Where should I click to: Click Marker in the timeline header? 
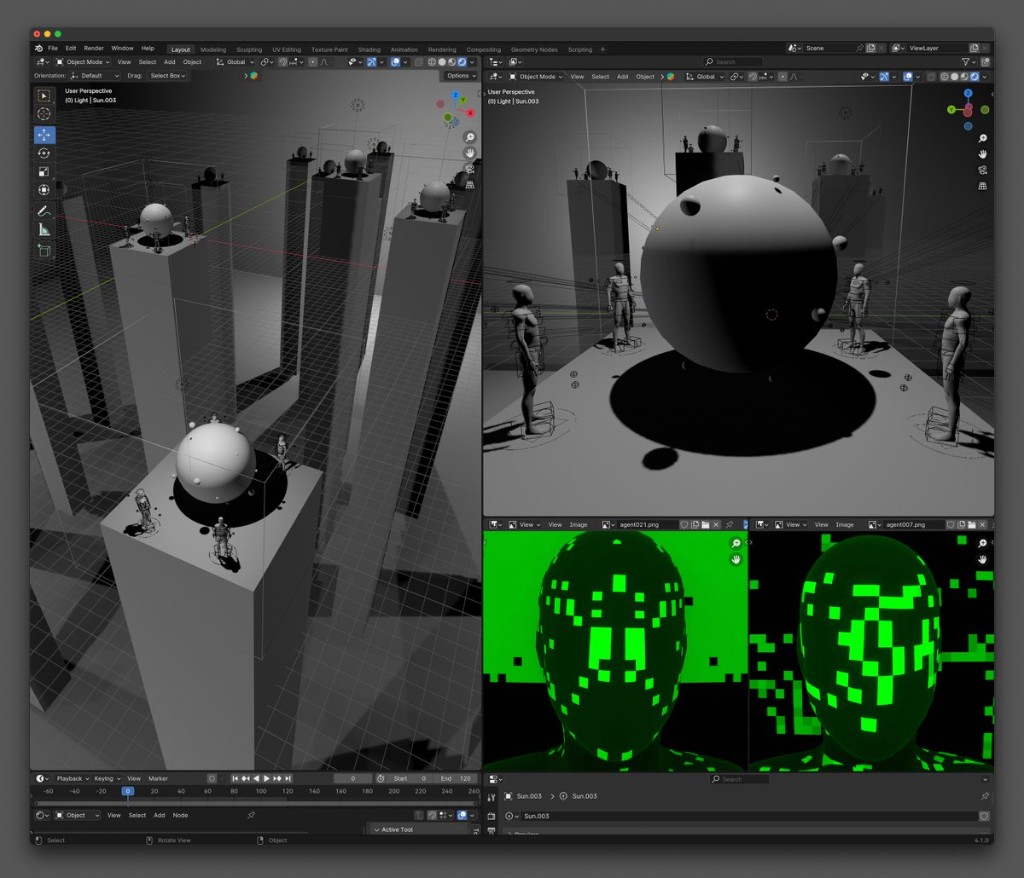[x=158, y=779]
